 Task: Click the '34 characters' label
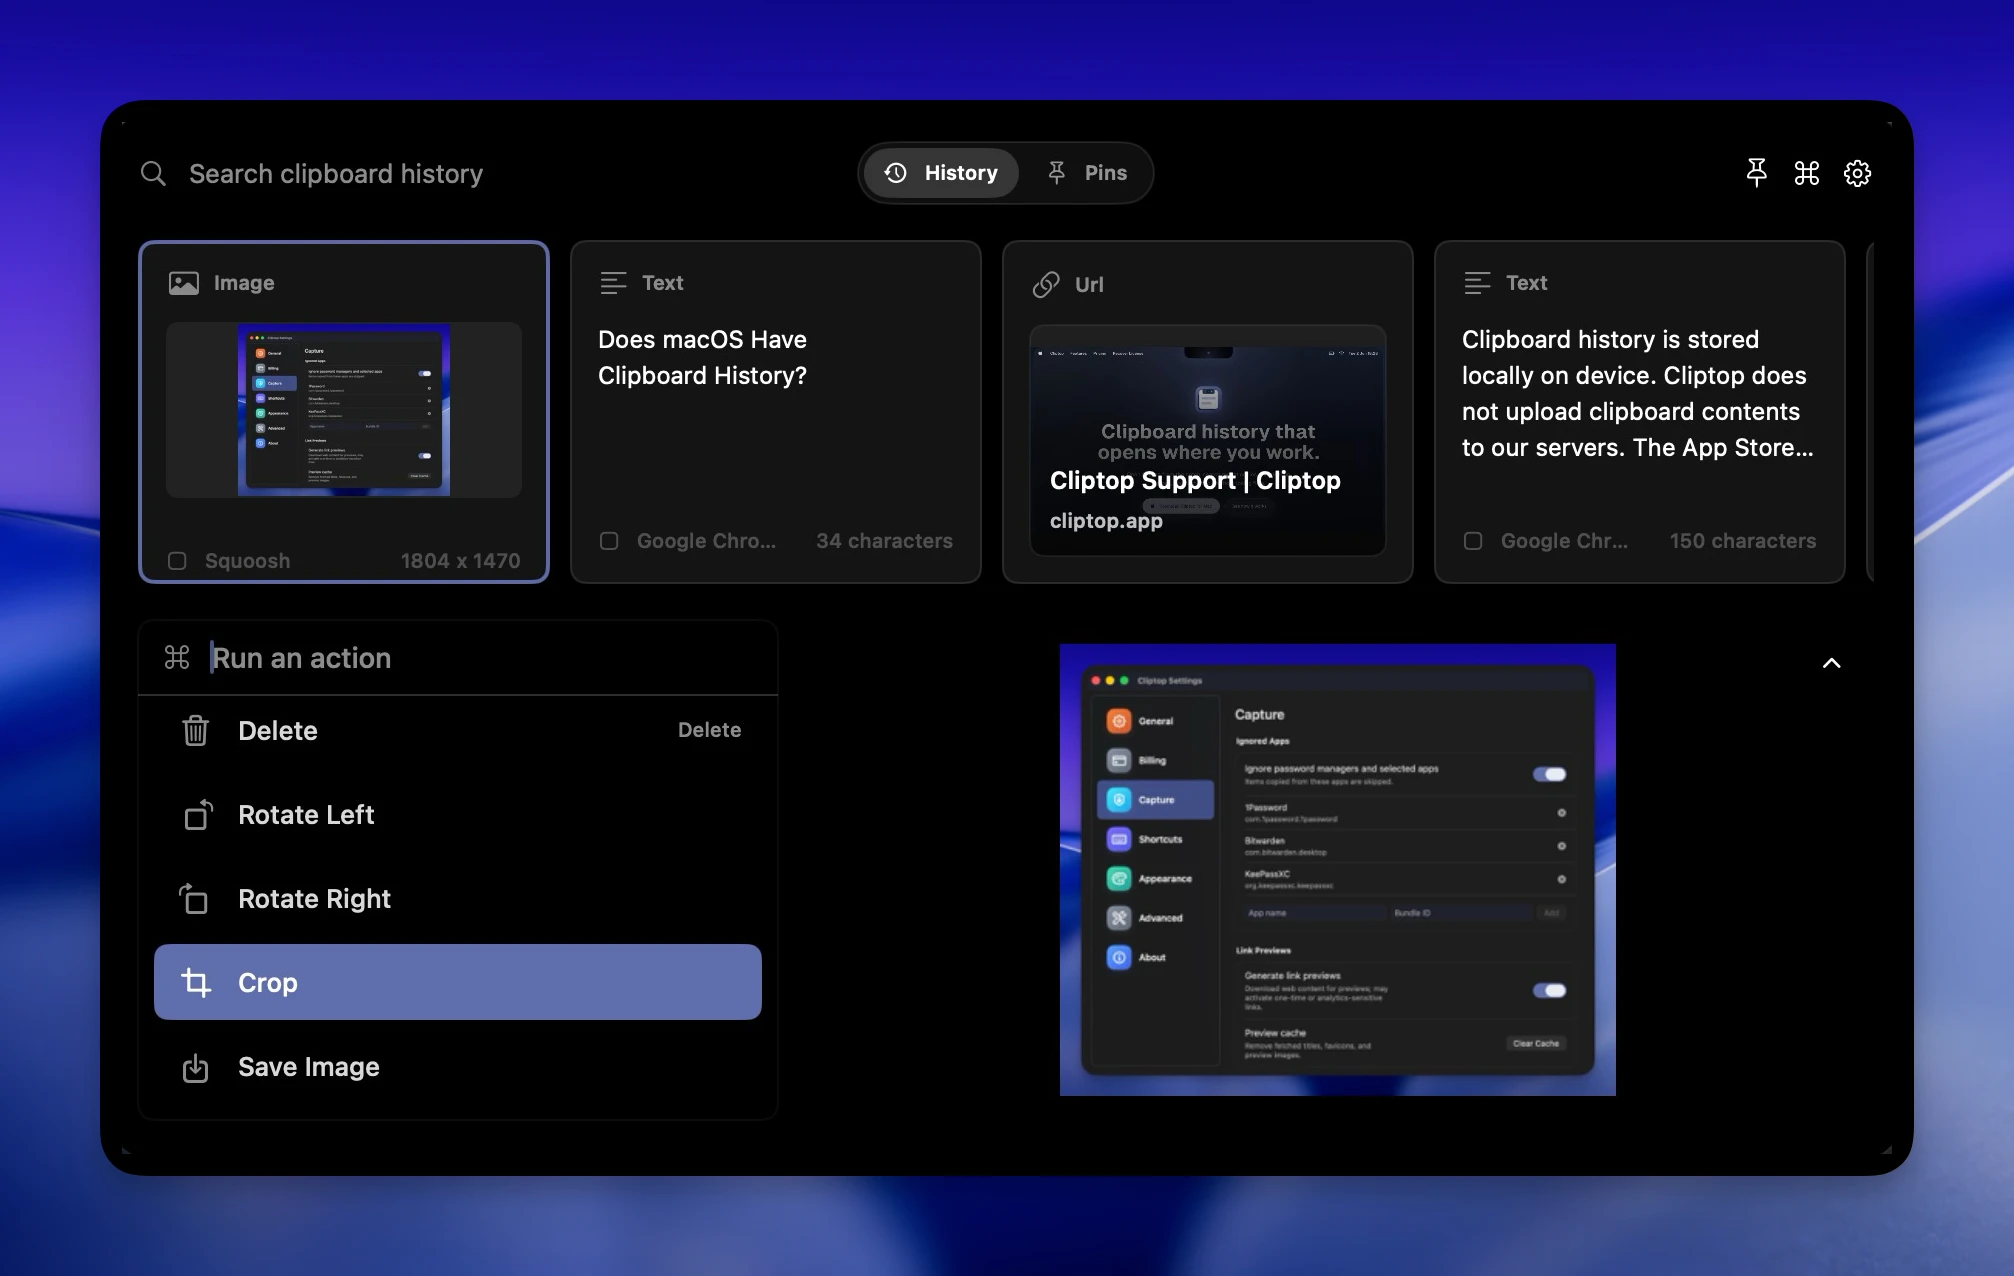[x=885, y=541]
